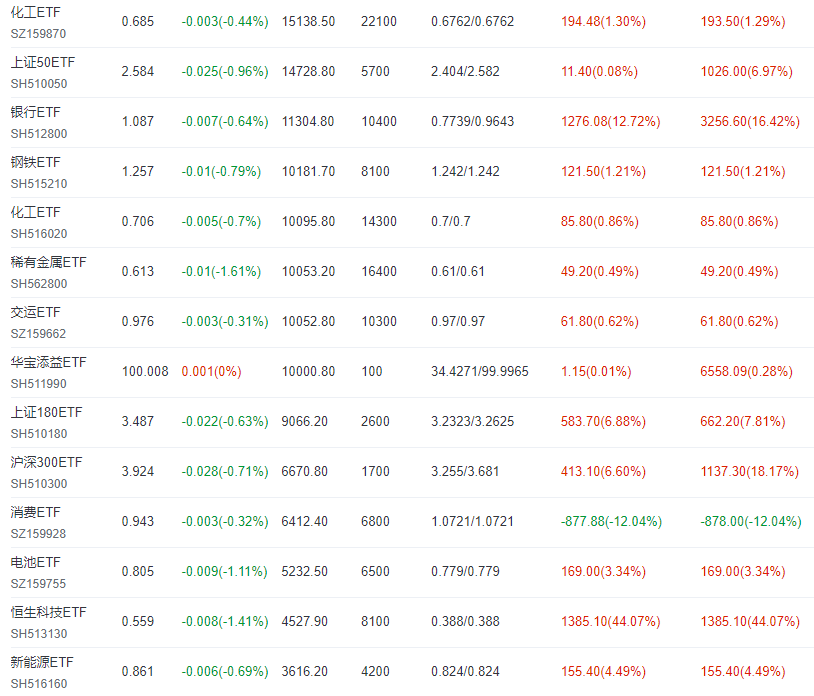Select 上证50ETF market value 14728.80
The image size is (814, 696).
coord(308,71)
